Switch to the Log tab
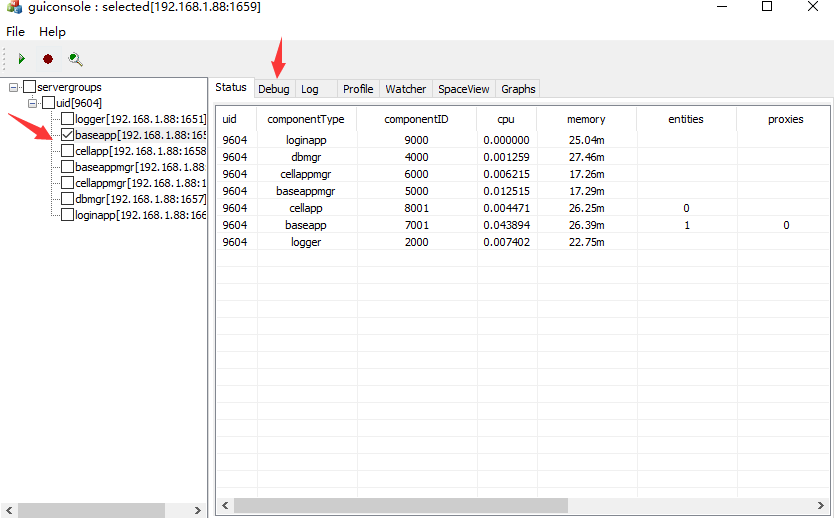Viewport: 834px width, 518px height. click(310, 89)
